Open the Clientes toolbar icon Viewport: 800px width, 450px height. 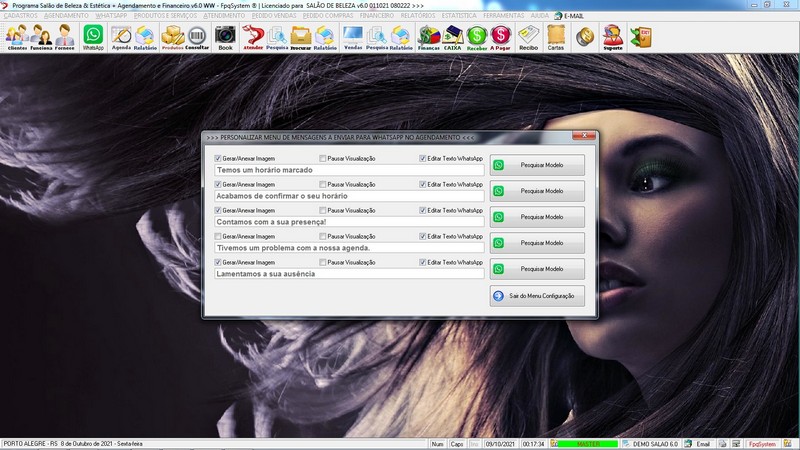pyautogui.click(x=17, y=37)
